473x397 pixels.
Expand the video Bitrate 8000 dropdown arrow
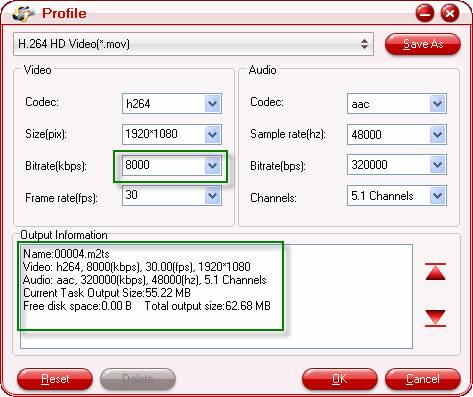213,165
